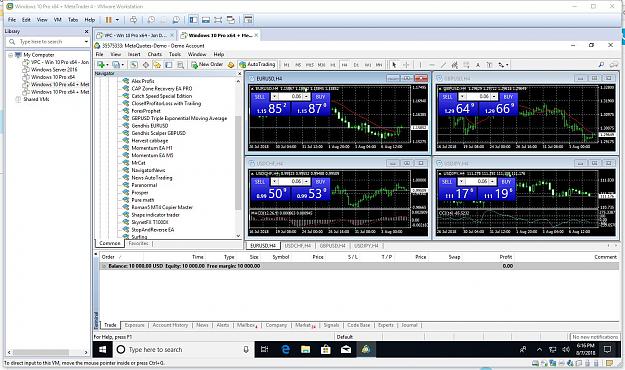Open the dropdown arrow next to pause button
The image size is (625, 370).
click(x=117, y=20)
